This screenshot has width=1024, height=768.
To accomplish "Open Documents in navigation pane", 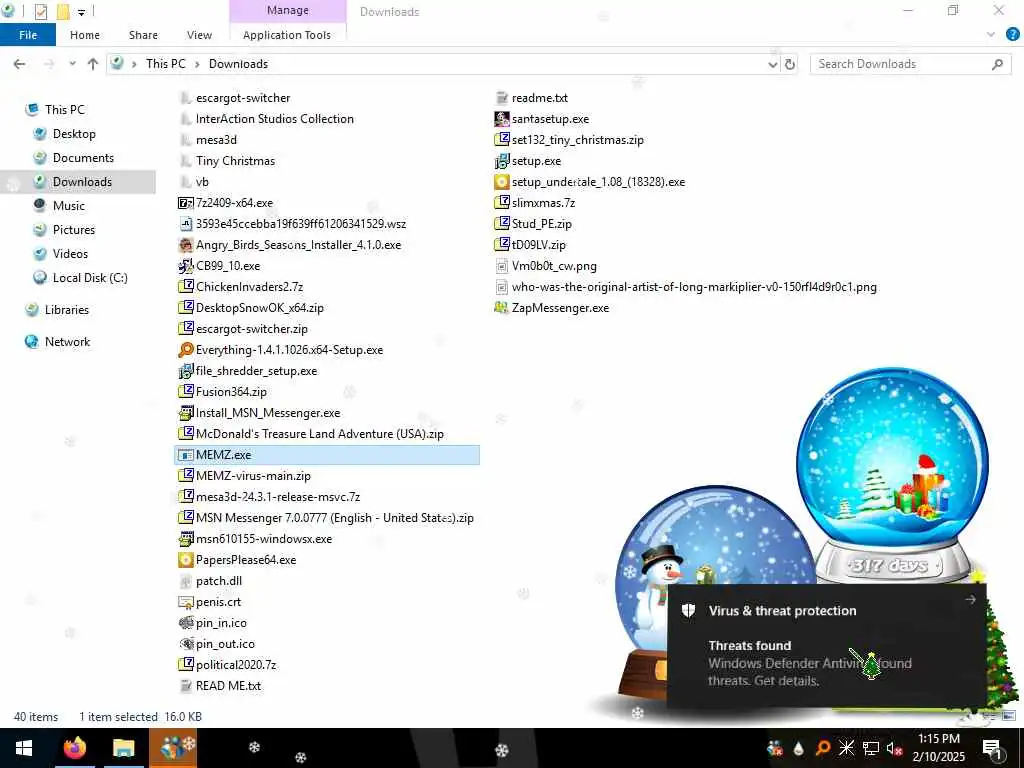I will click(x=83, y=158).
